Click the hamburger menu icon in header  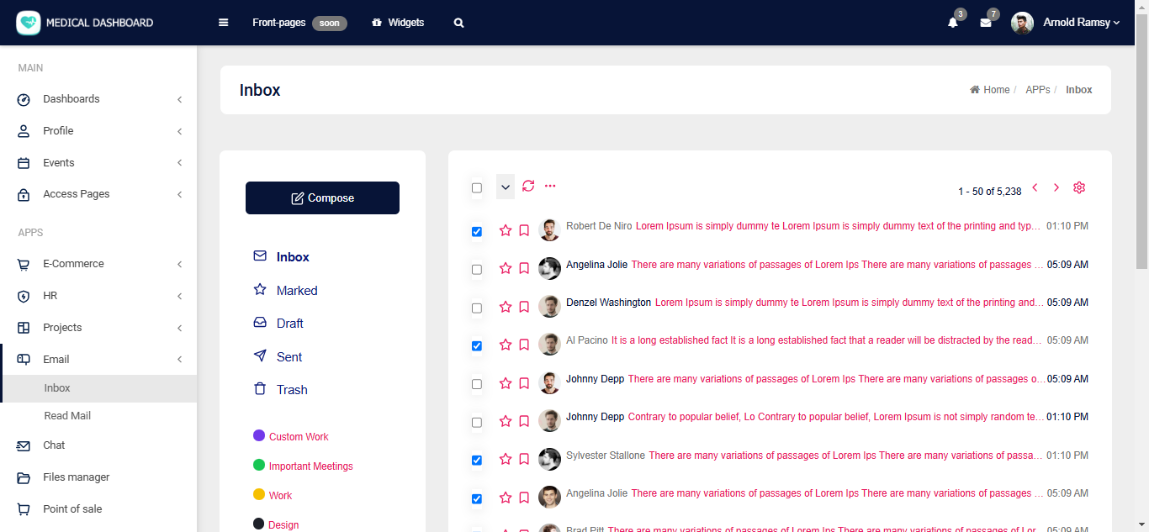click(223, 23)
